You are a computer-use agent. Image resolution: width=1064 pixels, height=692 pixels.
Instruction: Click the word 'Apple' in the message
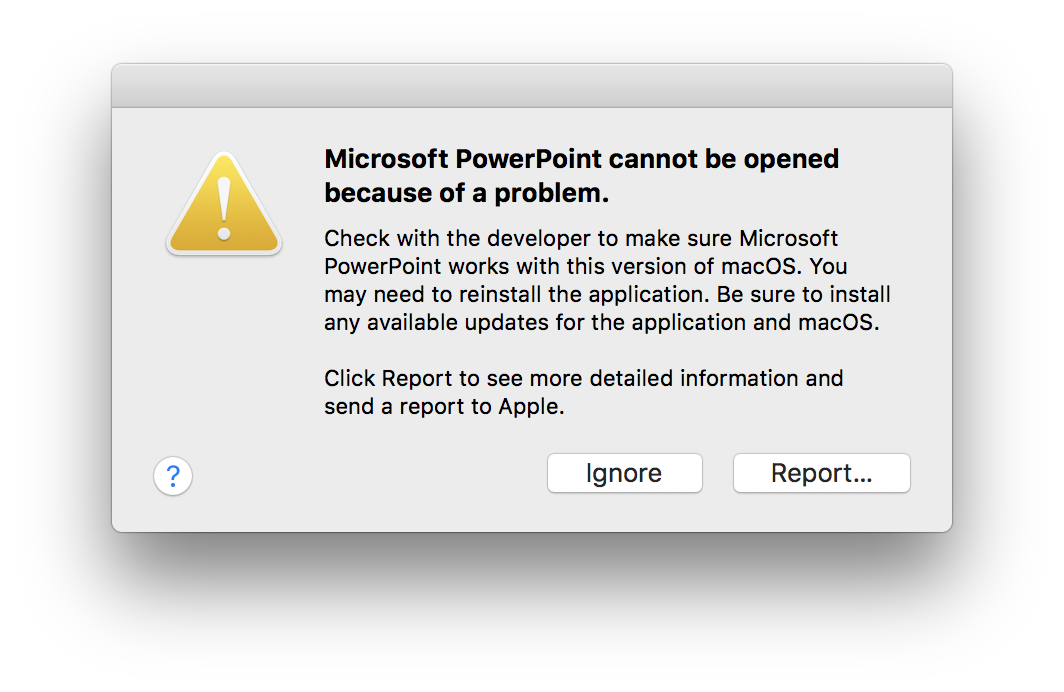[x=529, y=406]
